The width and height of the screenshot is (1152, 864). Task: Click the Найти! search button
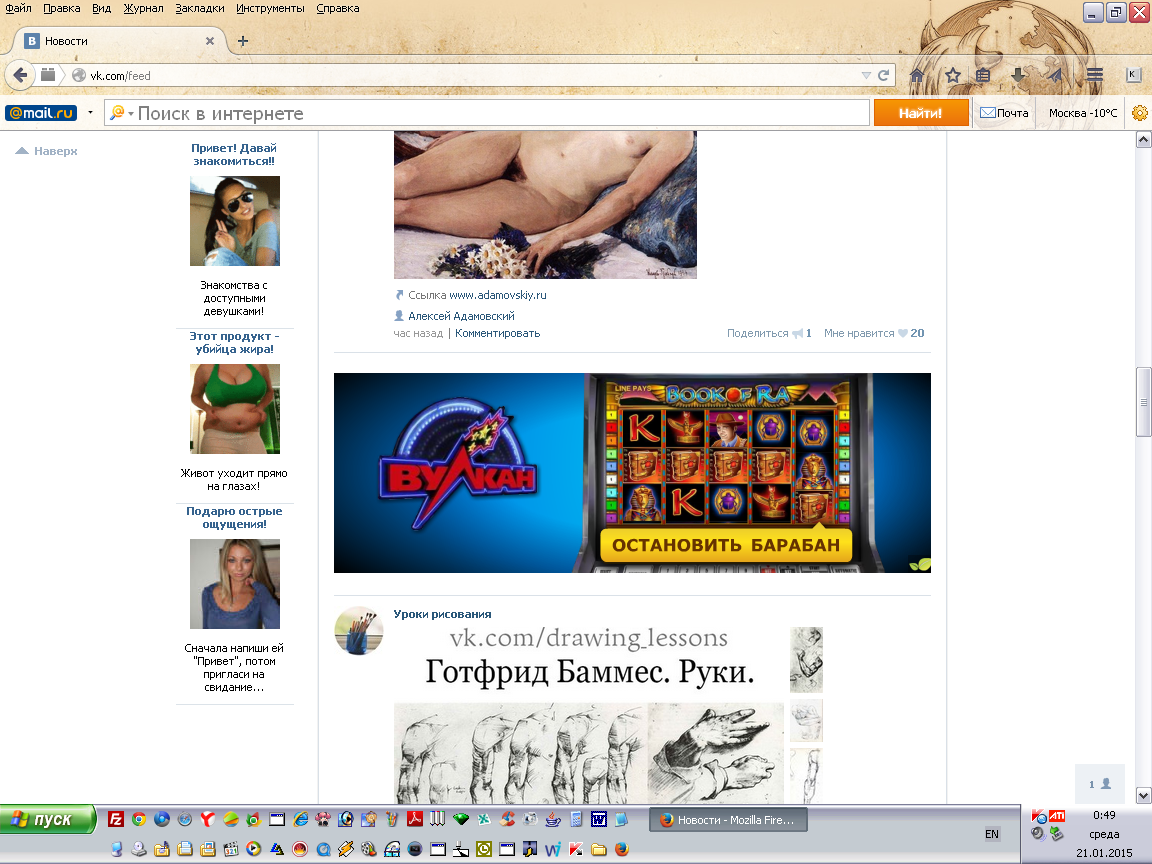click(921, 113)
